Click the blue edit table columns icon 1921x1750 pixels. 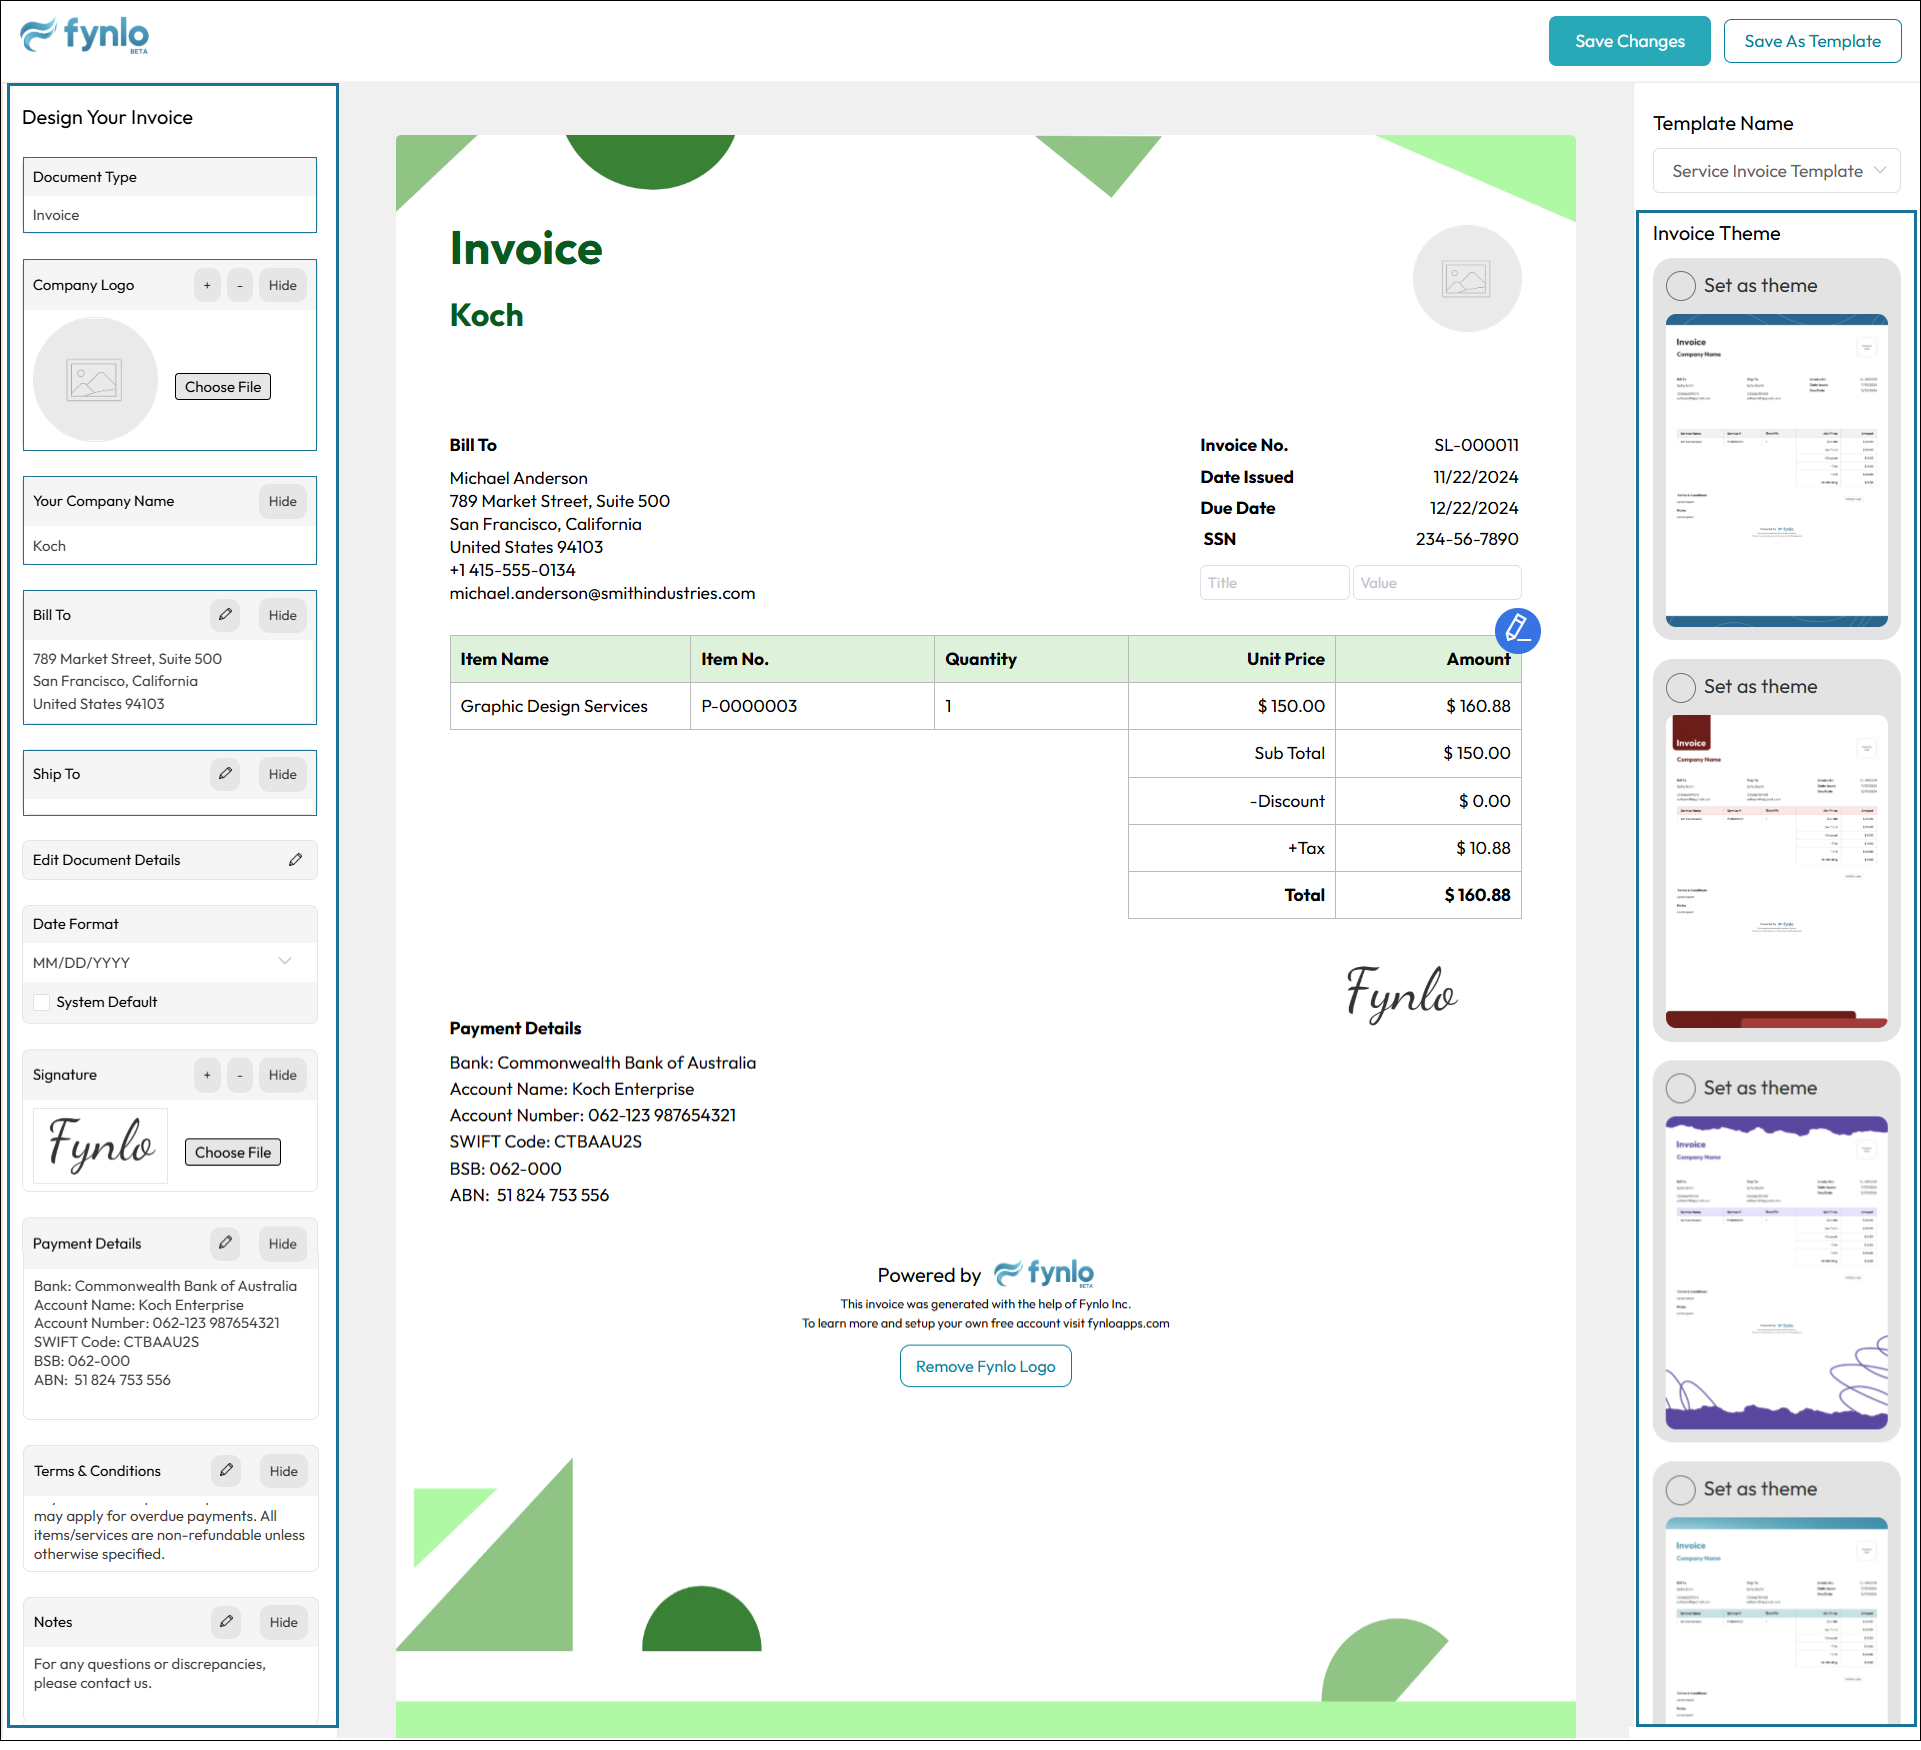1517,631
